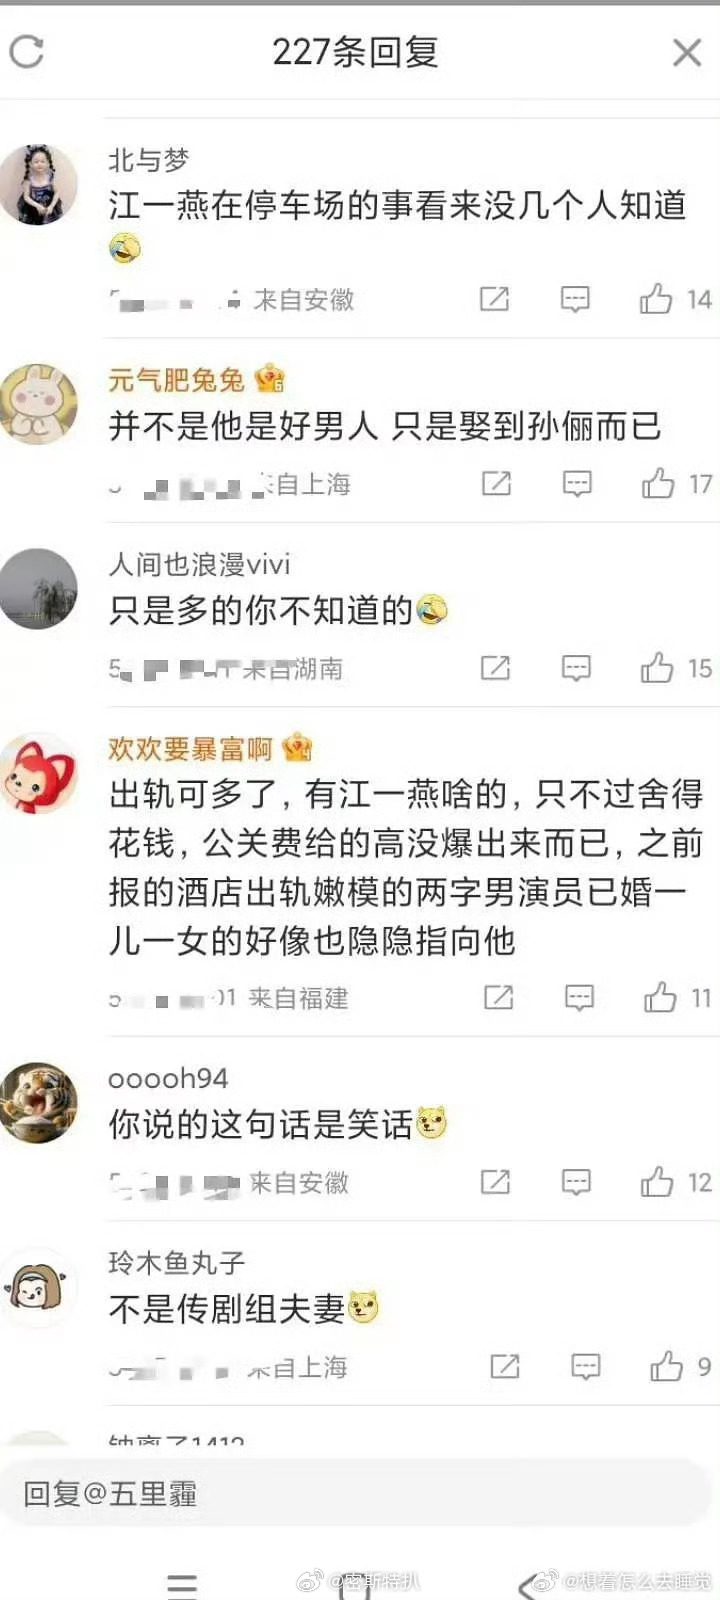Repost 元气肥兔兔's comment about 孙俪
This screenshot has width=720, height=1600.
coord(497,484)
